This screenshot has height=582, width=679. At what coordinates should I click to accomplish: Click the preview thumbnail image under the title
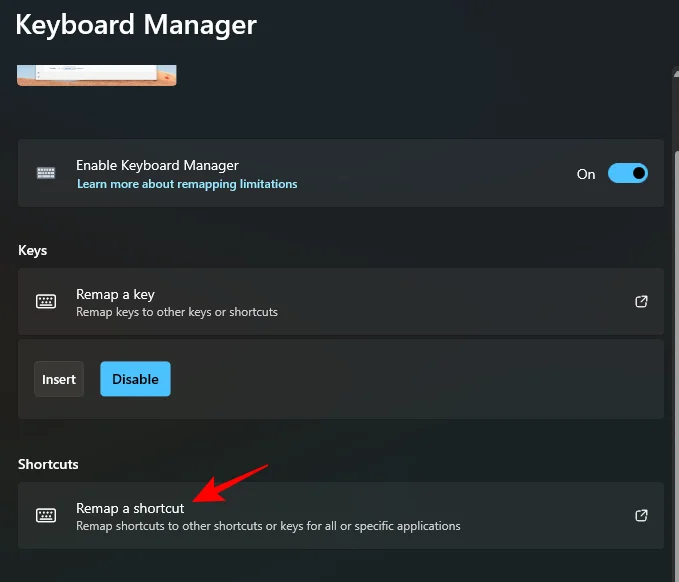(x=97, y=75)
